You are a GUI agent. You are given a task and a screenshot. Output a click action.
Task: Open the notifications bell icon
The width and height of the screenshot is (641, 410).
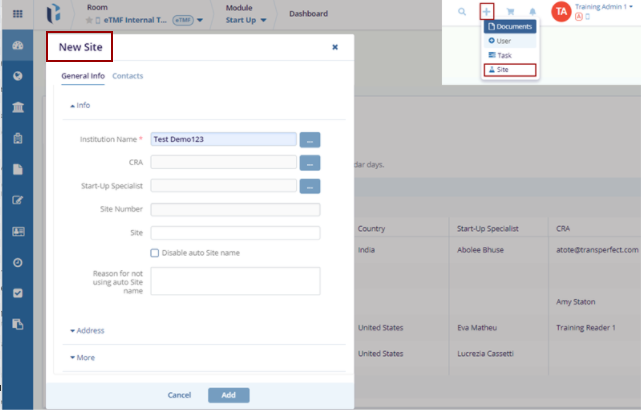tap(532, 12)
